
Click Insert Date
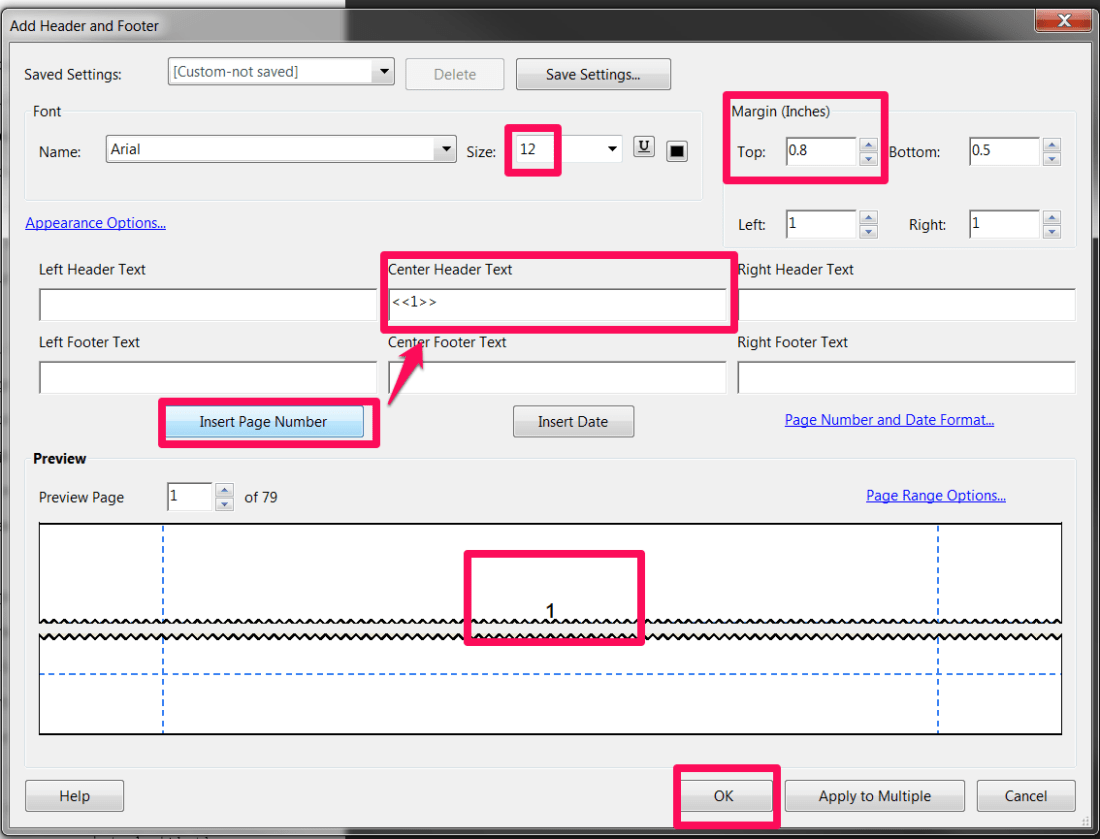(x=573, y=421)
